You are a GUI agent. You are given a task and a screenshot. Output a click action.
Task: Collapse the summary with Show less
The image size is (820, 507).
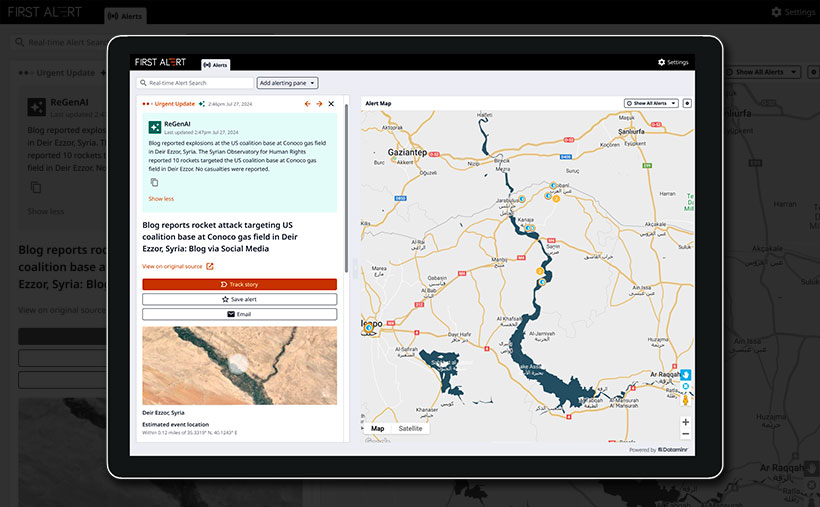[x=161, y=199]
